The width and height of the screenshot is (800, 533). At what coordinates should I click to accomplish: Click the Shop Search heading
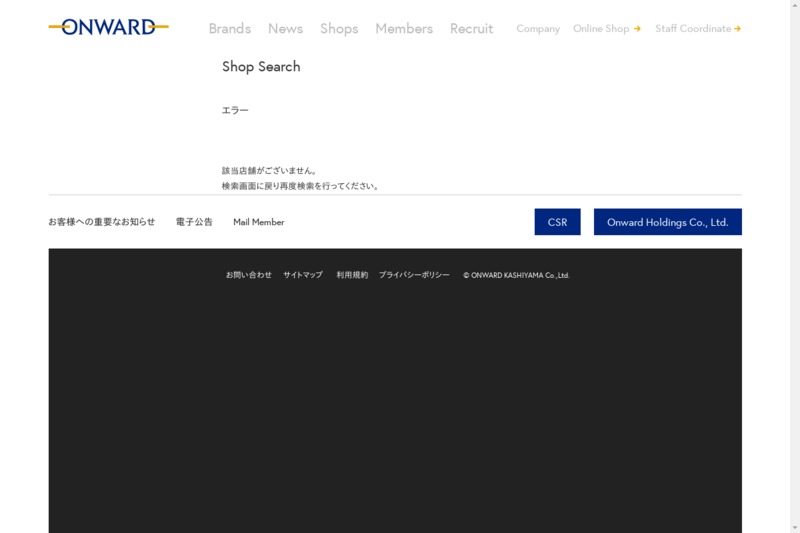[261, 67]
